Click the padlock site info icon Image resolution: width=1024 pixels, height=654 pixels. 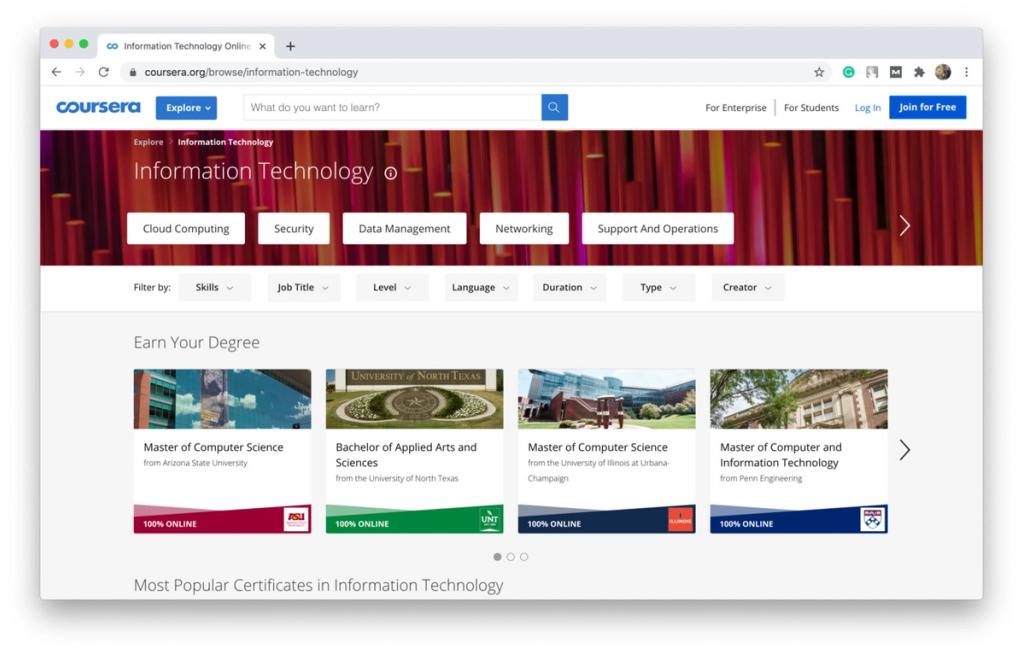[133, 72]
